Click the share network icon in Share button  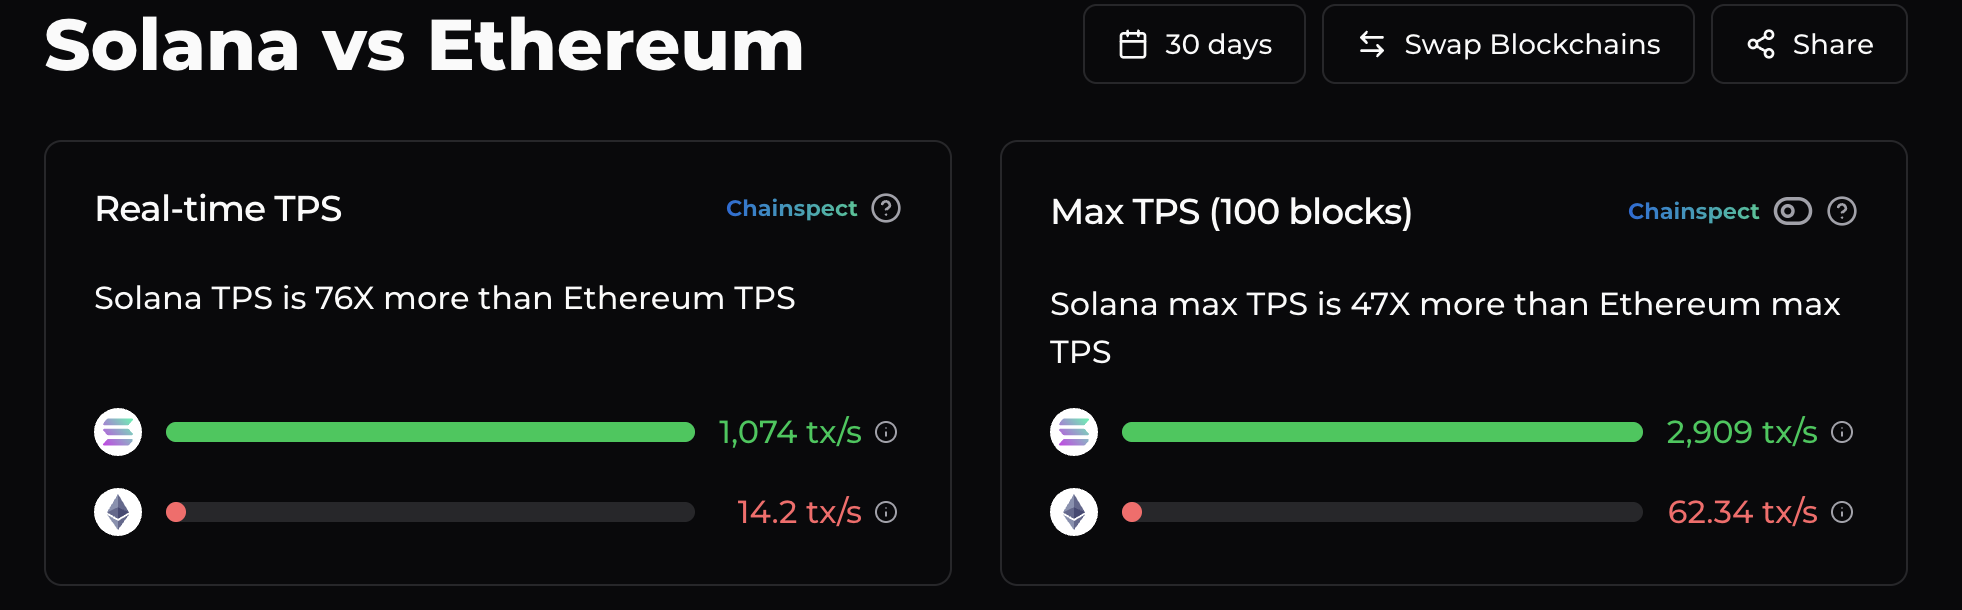point(1759,43)
